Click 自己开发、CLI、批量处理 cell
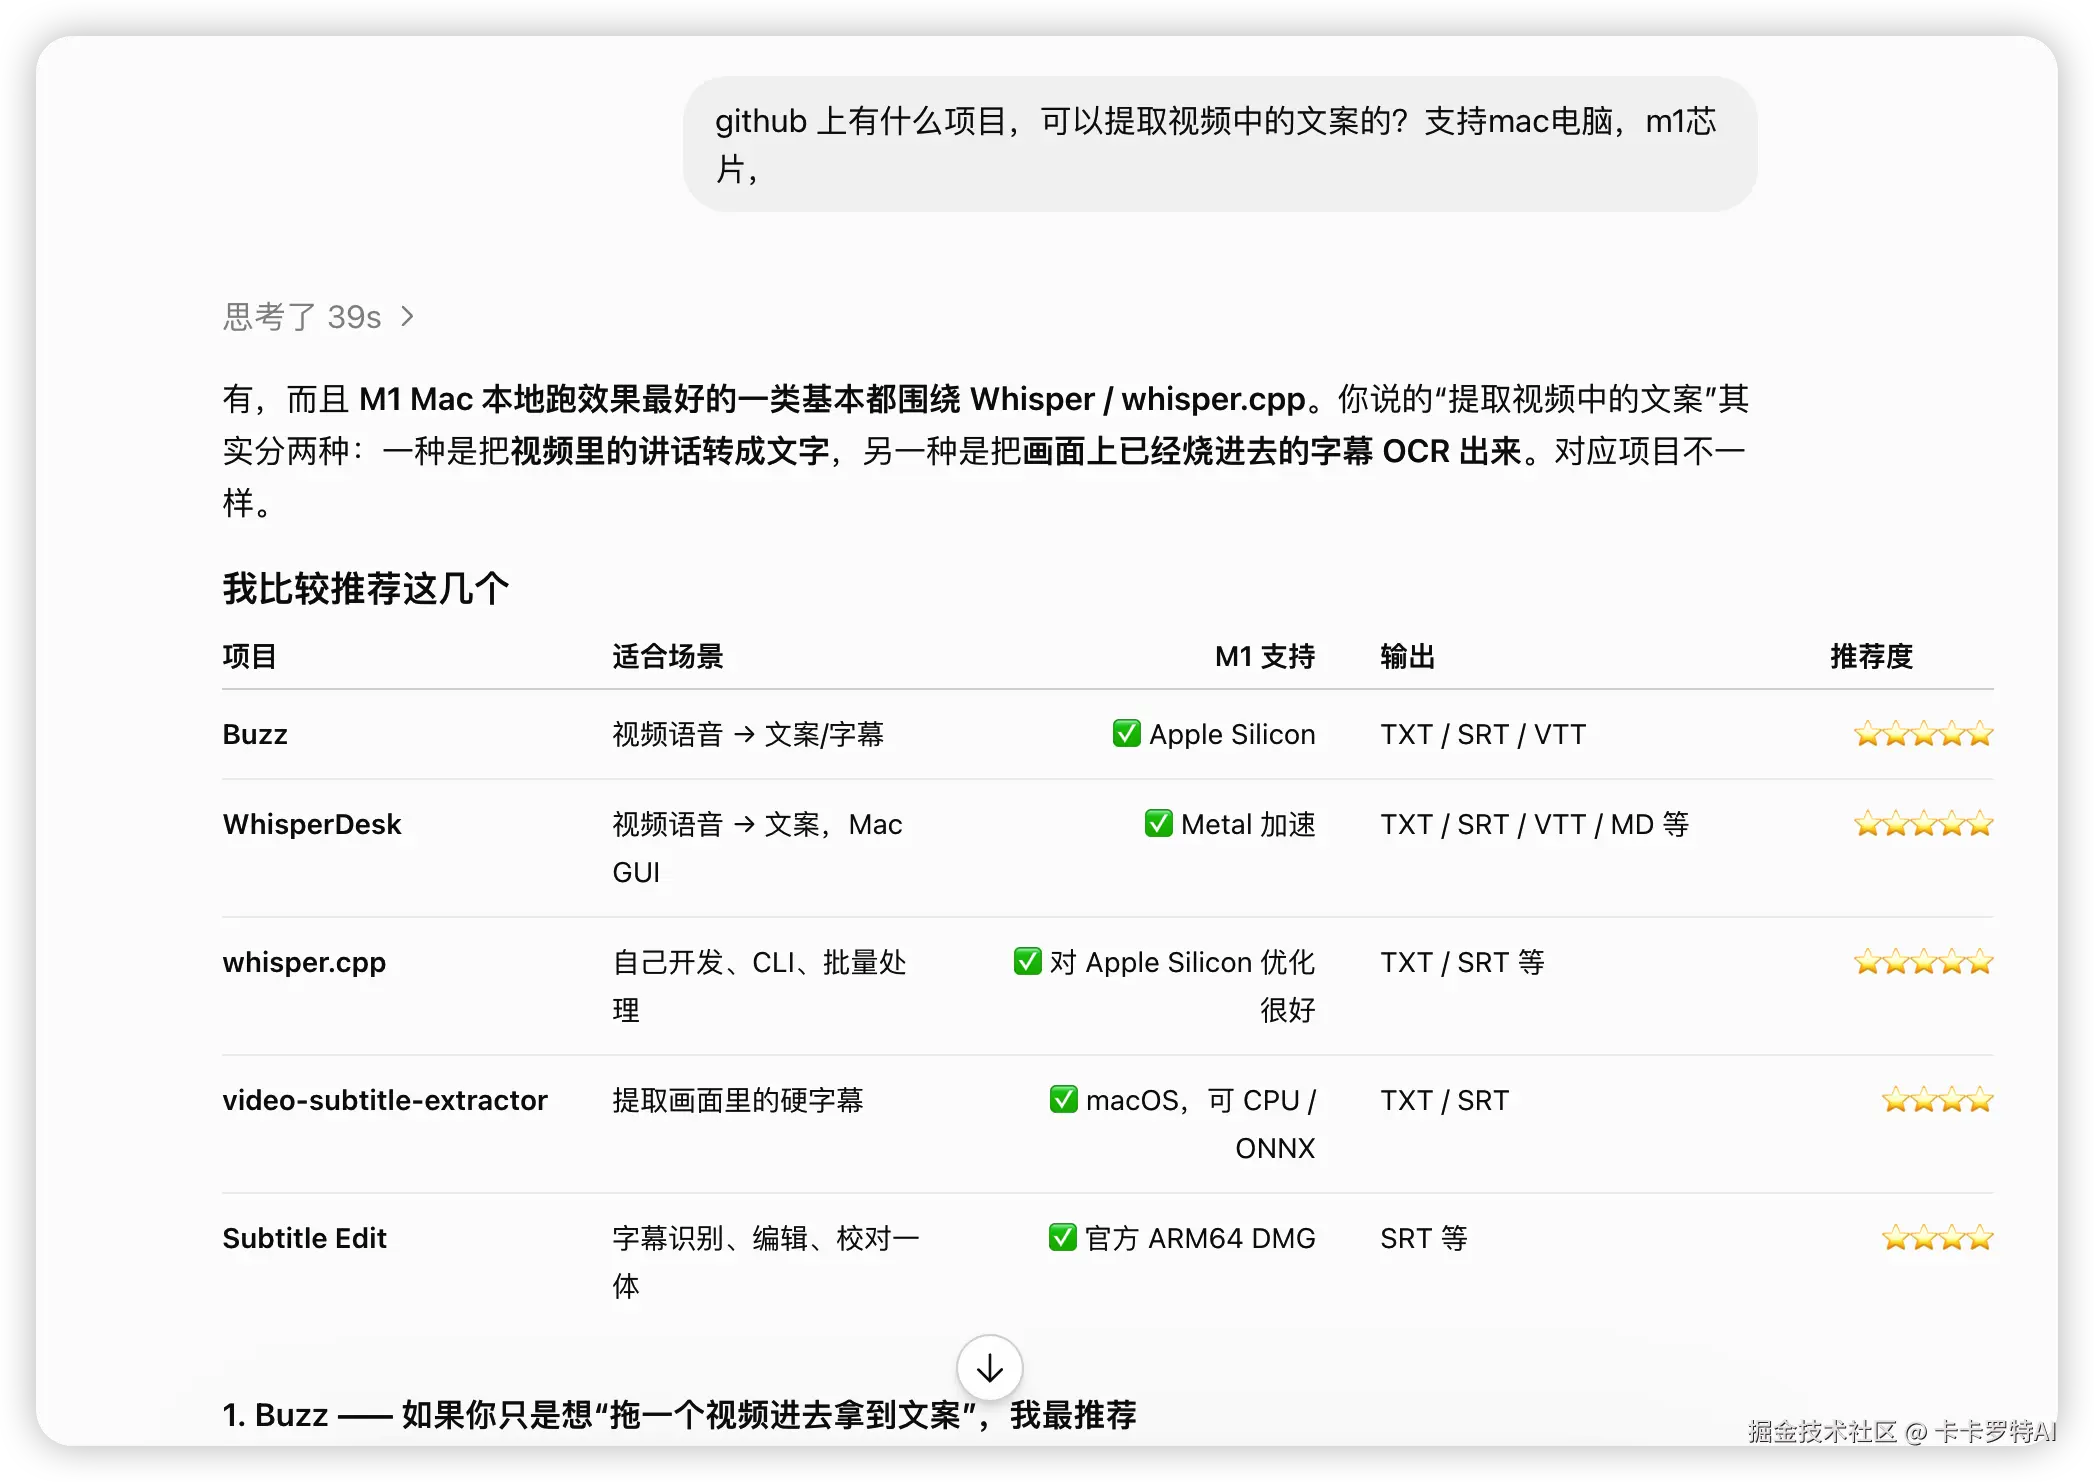The width and height of the screenshot is (2094, 1482). [759, 986]
